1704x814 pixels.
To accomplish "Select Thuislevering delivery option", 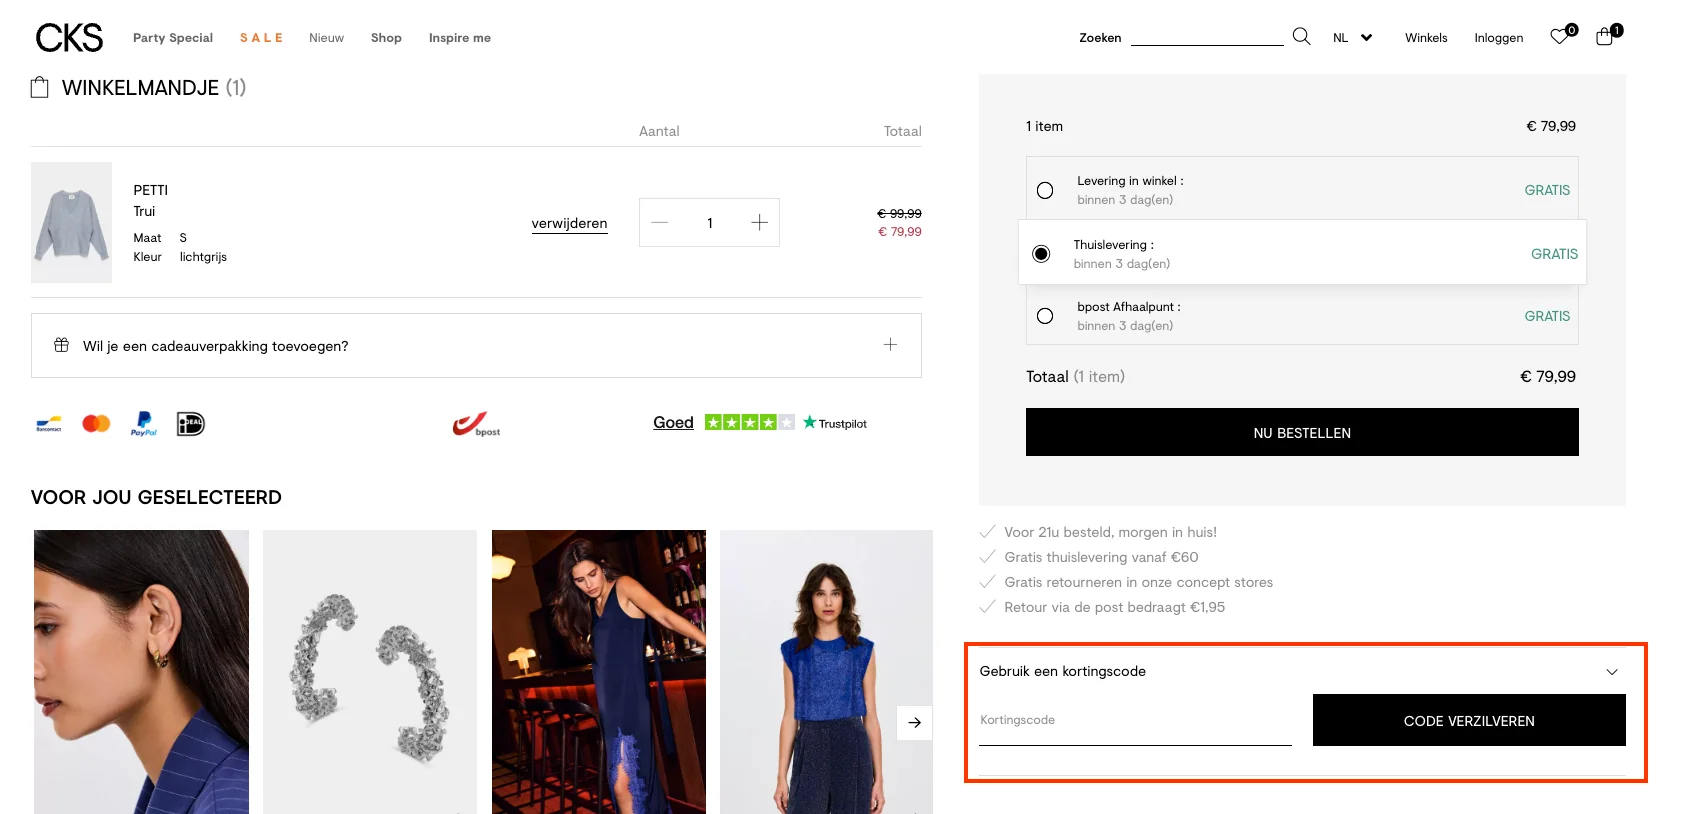I will 1041,254.
